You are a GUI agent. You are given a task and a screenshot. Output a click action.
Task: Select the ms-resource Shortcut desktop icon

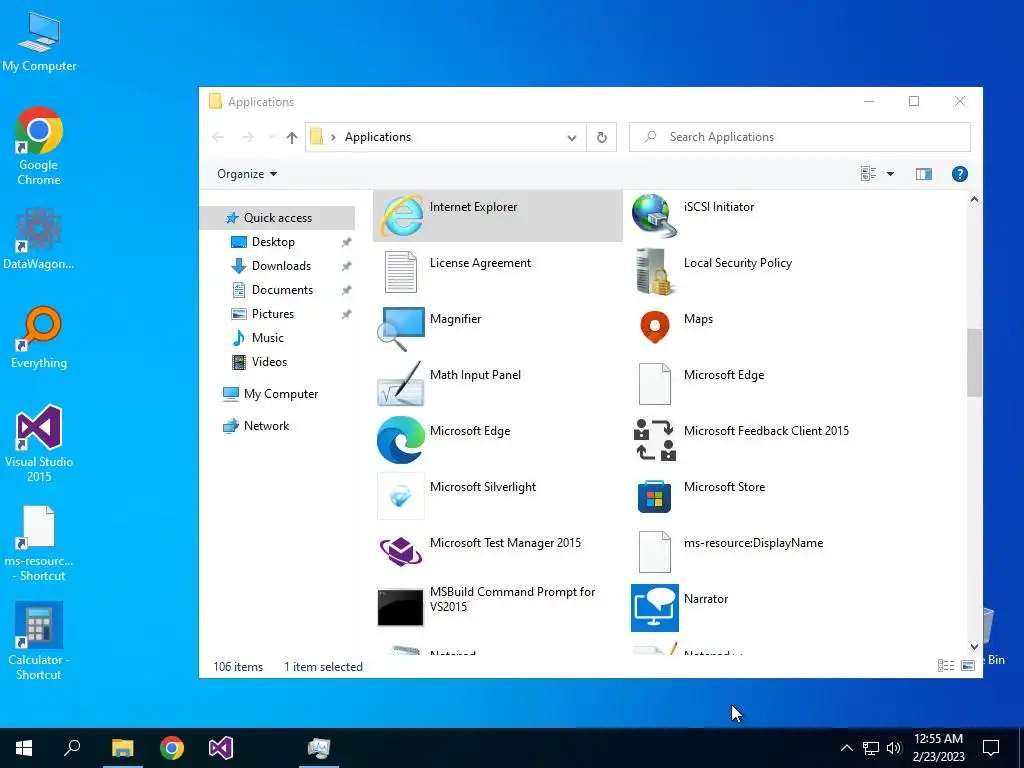39,543
